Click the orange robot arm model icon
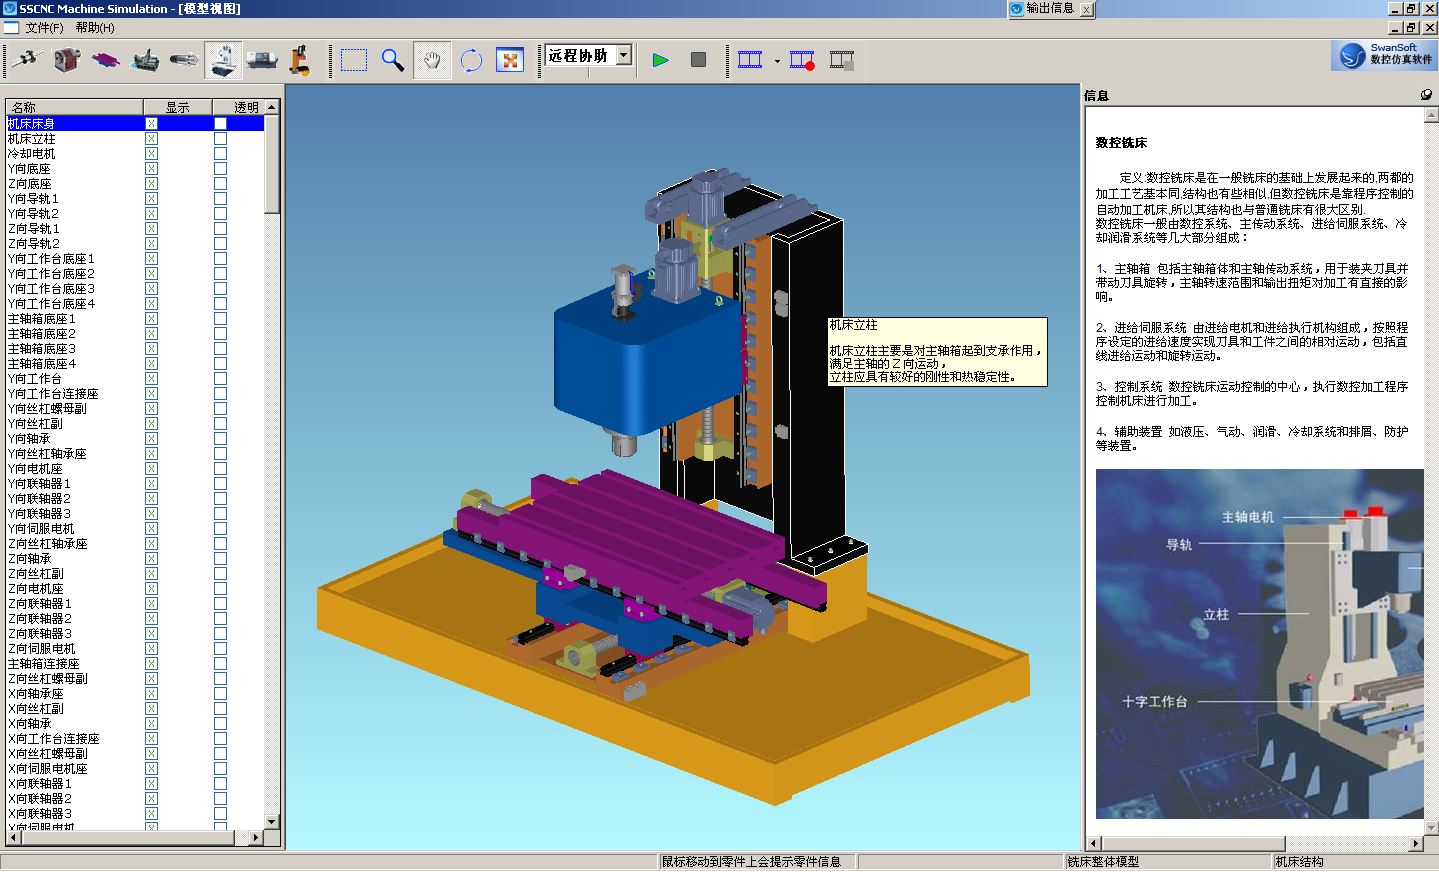Image resolution: width=1439 pixels, height=872 pixels. (x=299, y=60)
